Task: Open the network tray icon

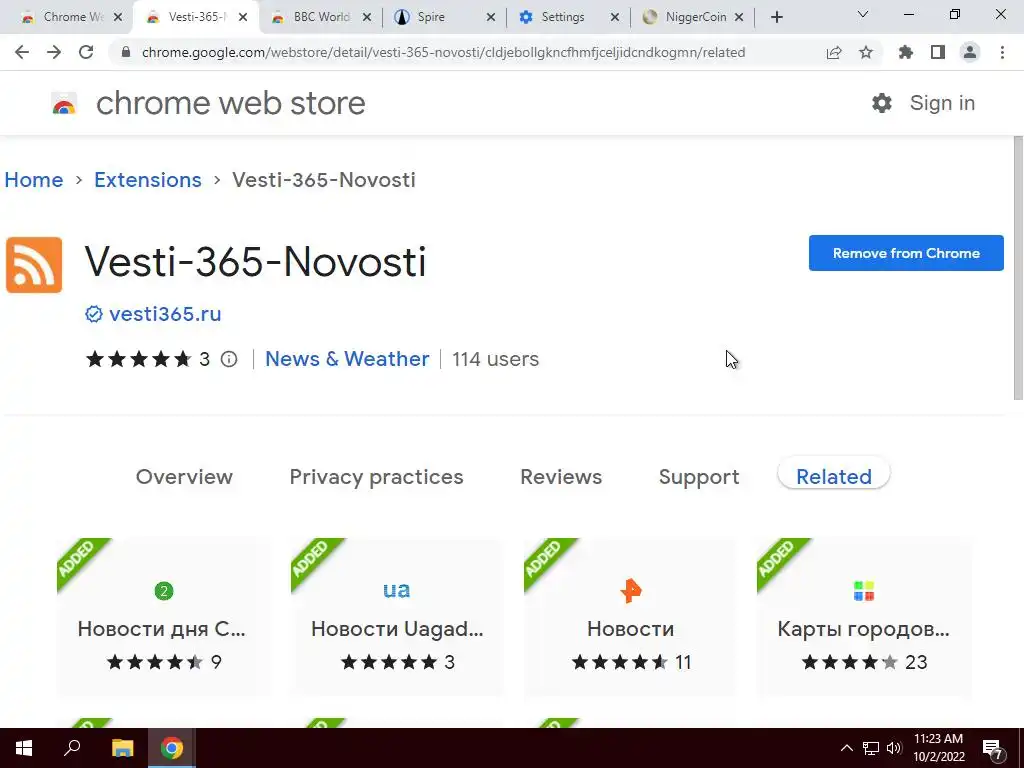Action: 871,748
